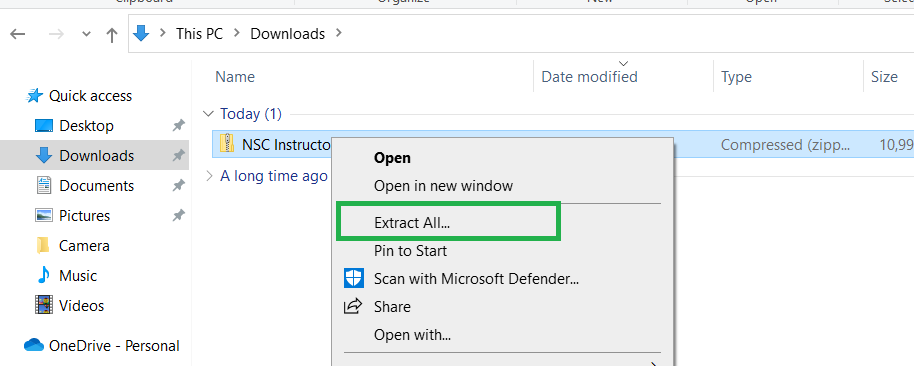Image resolution: width=914 pixels, height=366 pixels.
Task: Click the Pictures icon in sidebar
Action: pyautogui.click(x=44, y=216)
